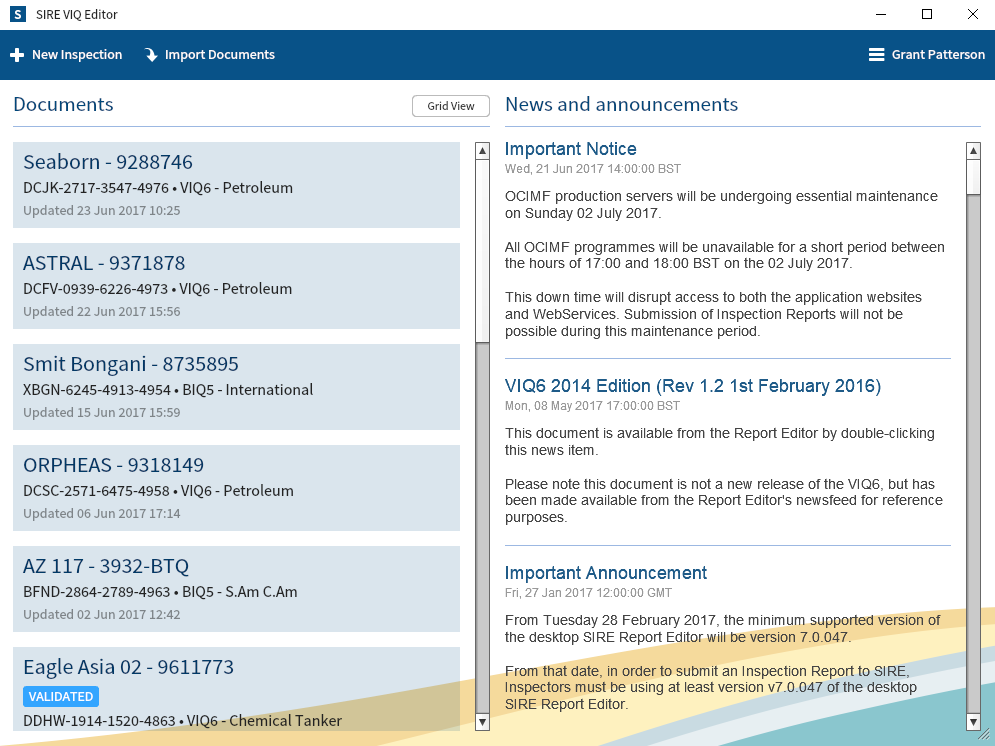Click the documents list scroll up arrow
The height and width of the screenshot is (746, 995).
(x=482, y=151)
